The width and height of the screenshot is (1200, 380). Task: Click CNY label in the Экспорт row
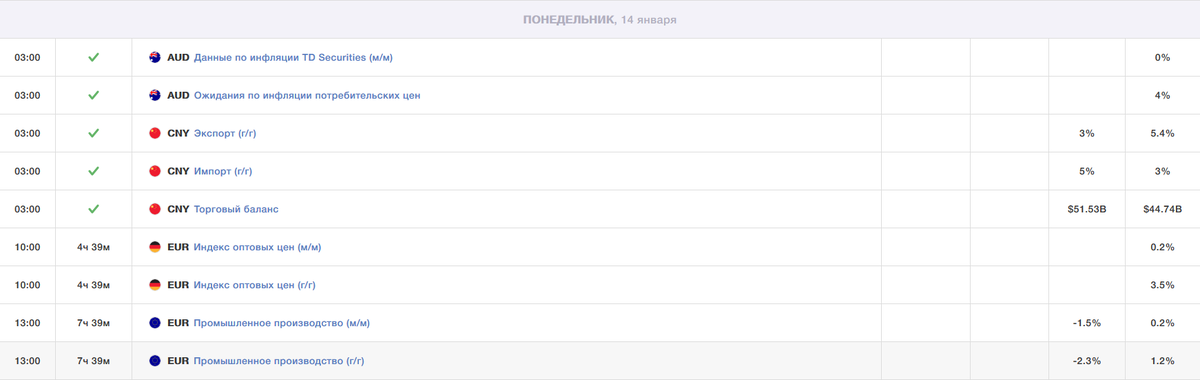[x=178, y=134]
